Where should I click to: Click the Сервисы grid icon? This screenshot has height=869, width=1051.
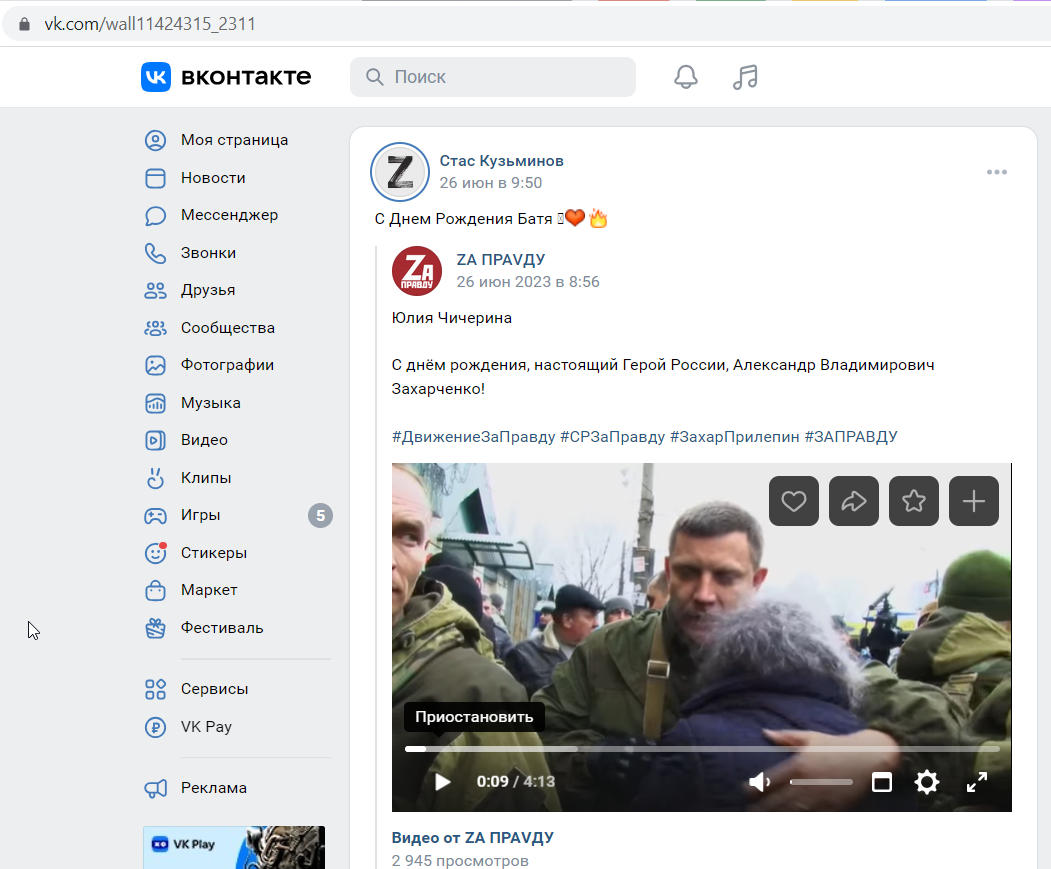click(156, 689)
